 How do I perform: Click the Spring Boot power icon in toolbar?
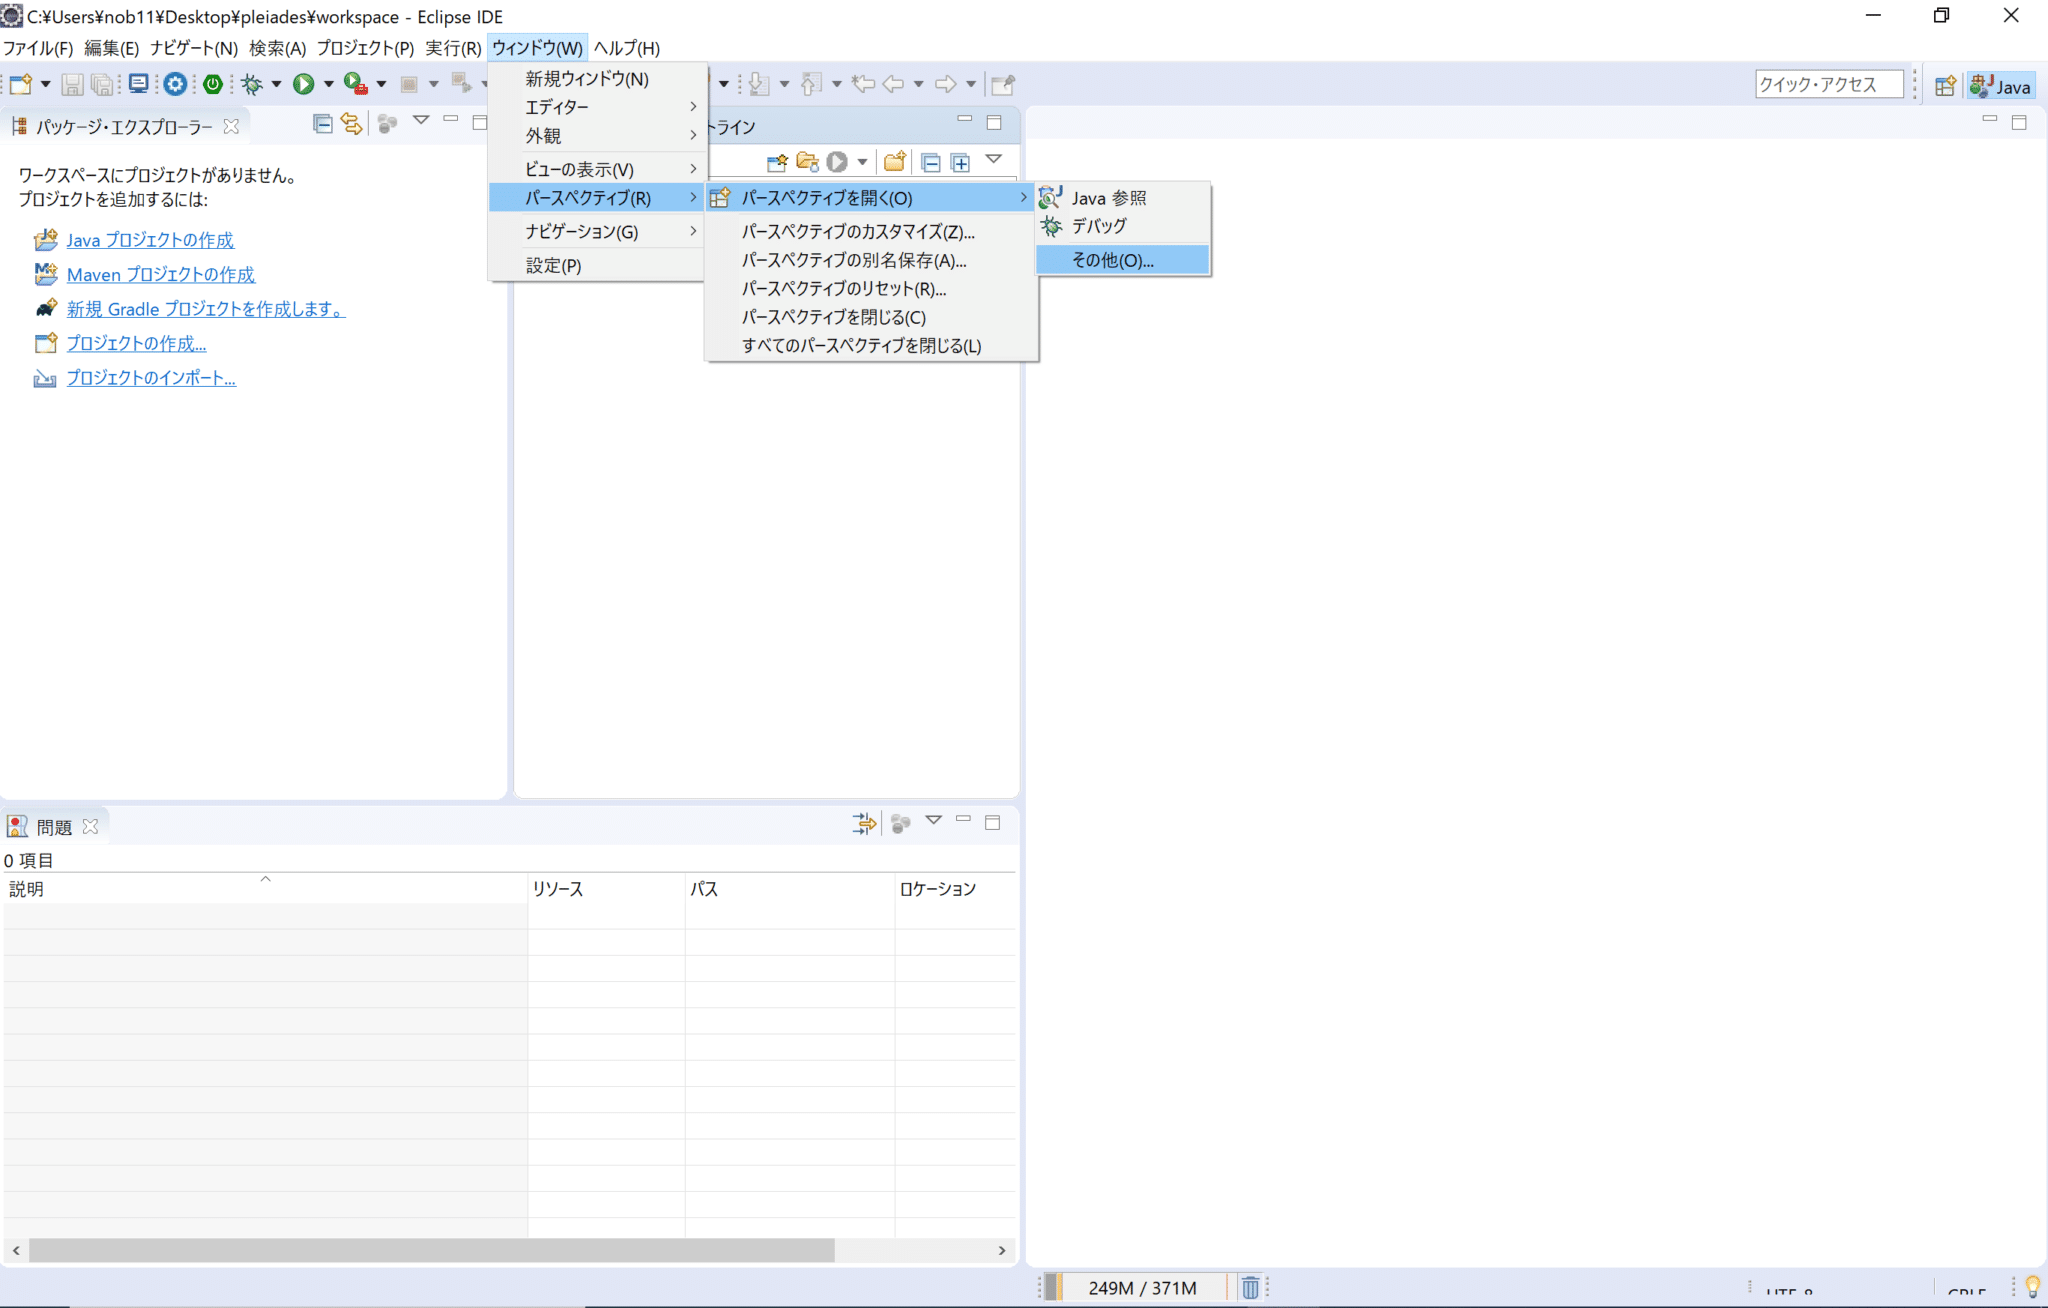(x=213, y=84)
